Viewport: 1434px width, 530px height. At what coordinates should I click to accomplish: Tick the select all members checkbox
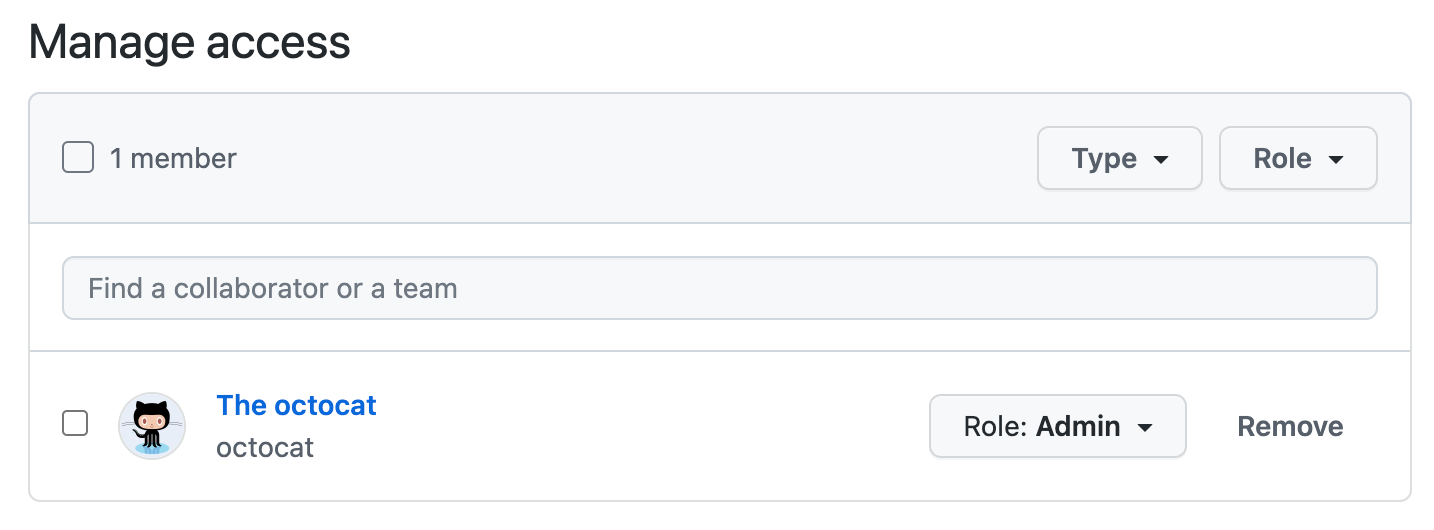click(x=78, y=158)
